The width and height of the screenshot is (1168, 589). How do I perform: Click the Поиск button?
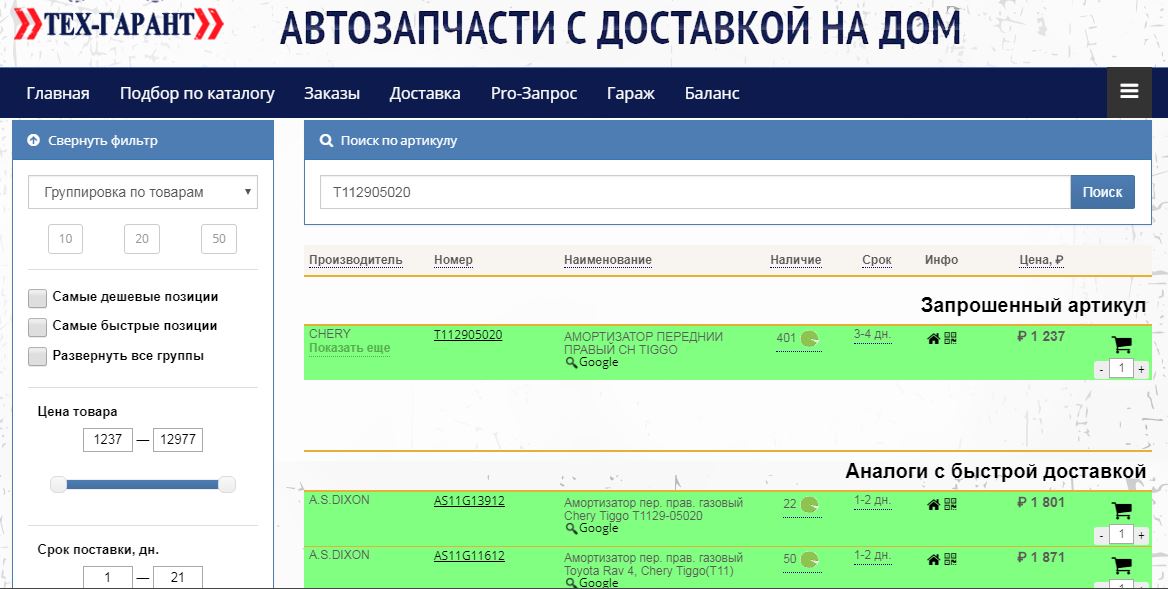click(1102, 192)
